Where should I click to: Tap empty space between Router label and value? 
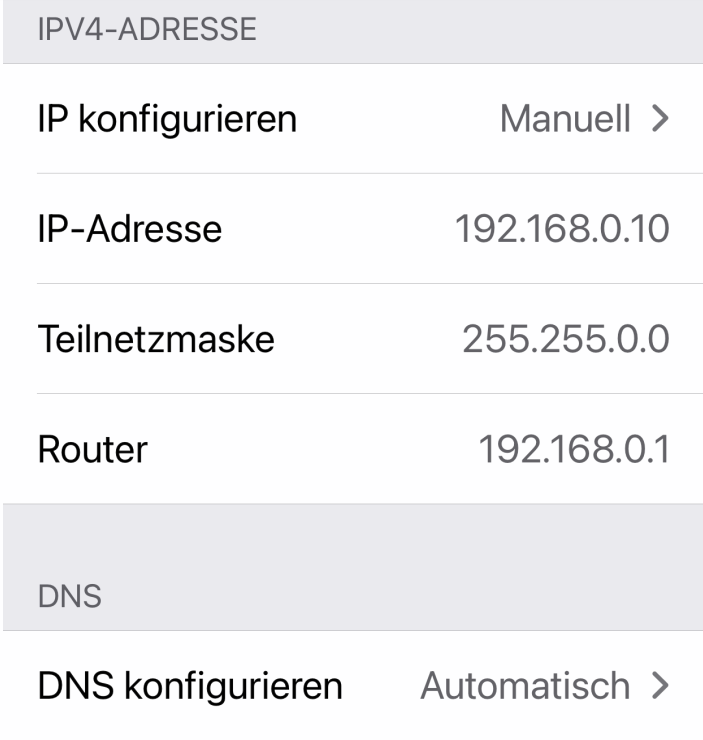click(x=320, y=449)
